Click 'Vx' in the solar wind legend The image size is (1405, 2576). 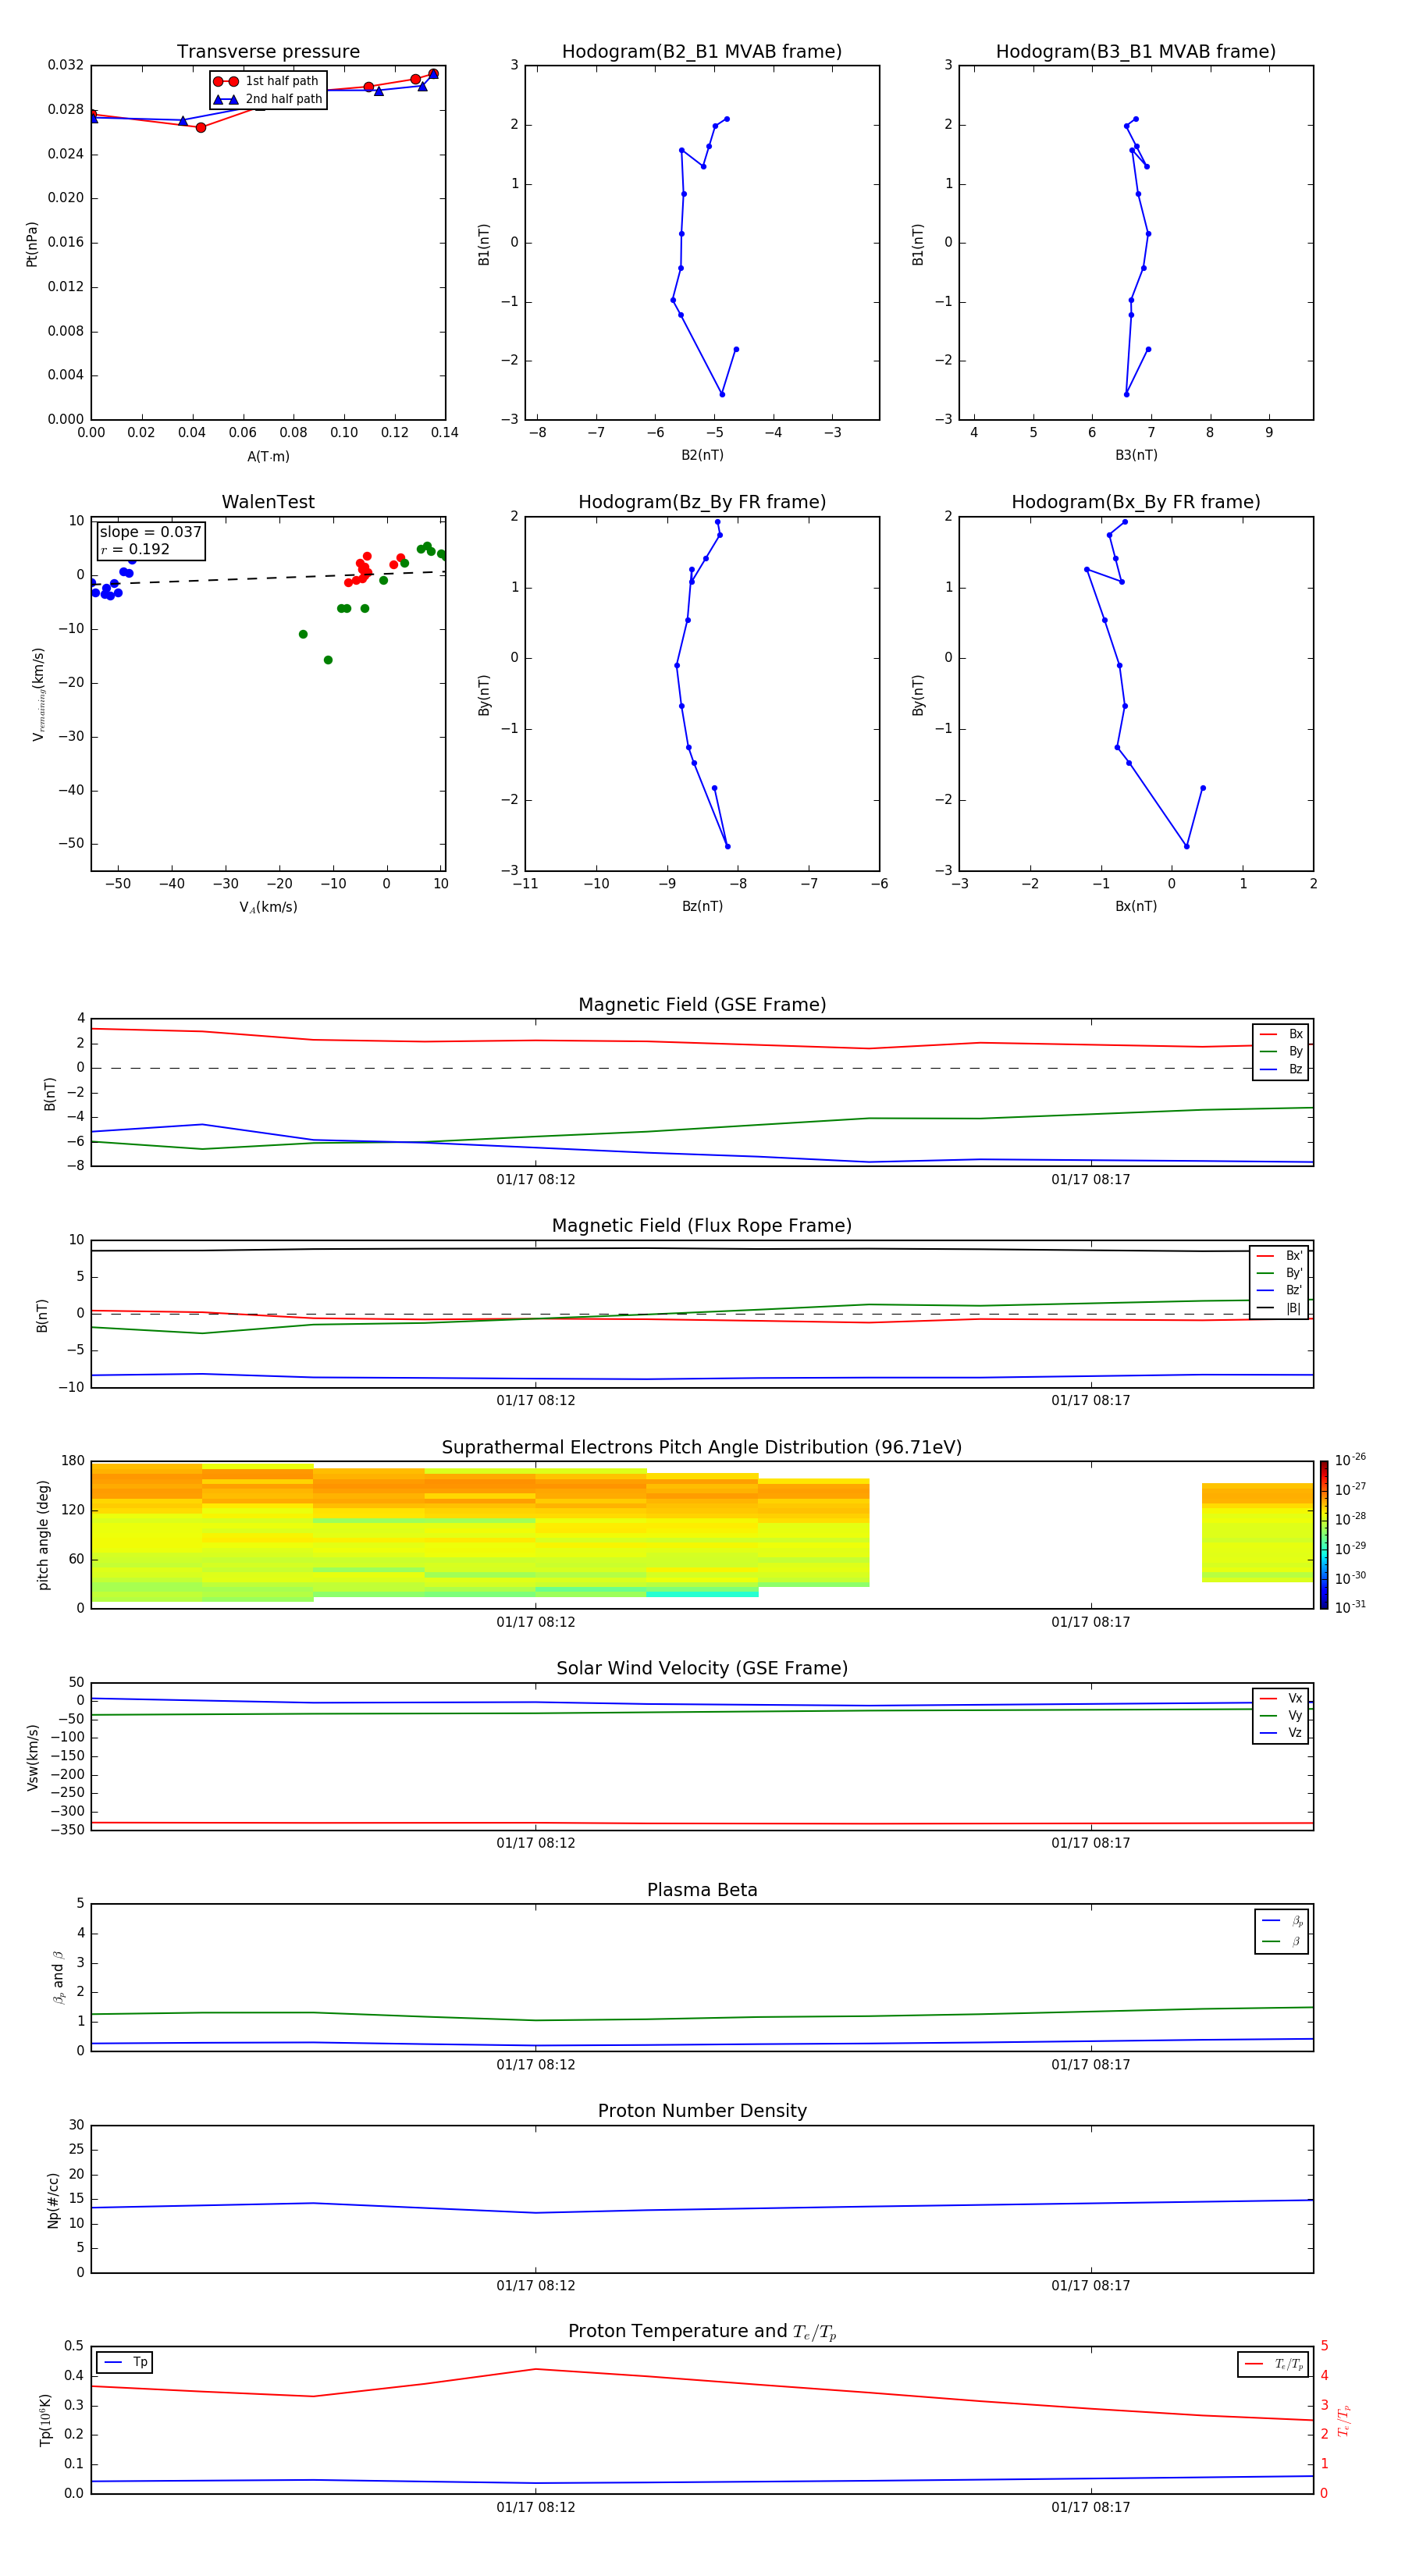click(x=1281, y=1698)
